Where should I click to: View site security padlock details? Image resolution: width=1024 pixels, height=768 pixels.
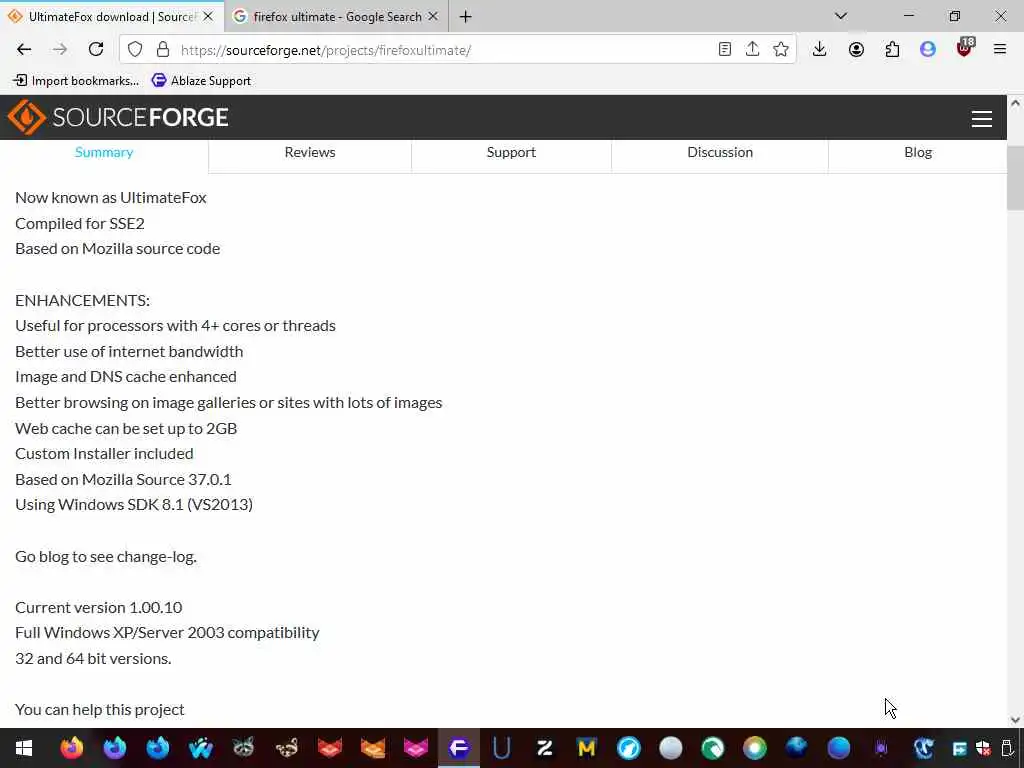[x=163, y=50]
